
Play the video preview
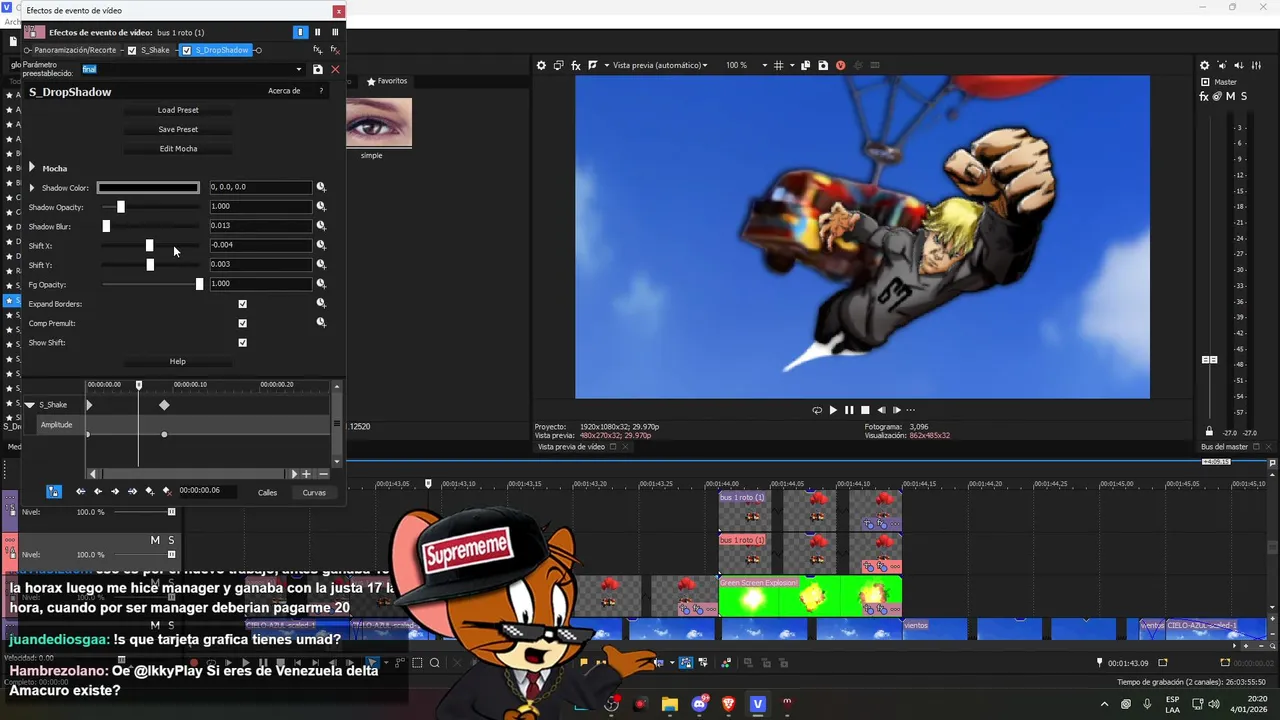click(x=833, y=410)
